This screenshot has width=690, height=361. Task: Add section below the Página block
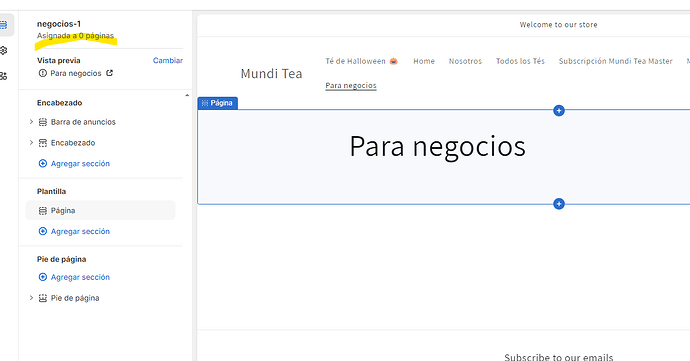[x=559, y=204]
